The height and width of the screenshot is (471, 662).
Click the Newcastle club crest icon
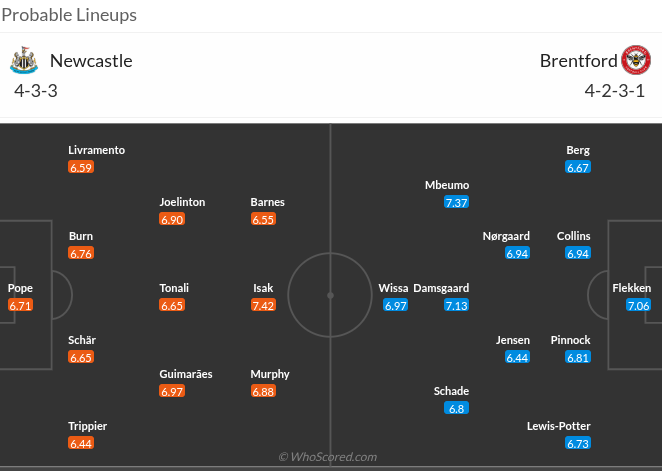(x=24, y=61)
